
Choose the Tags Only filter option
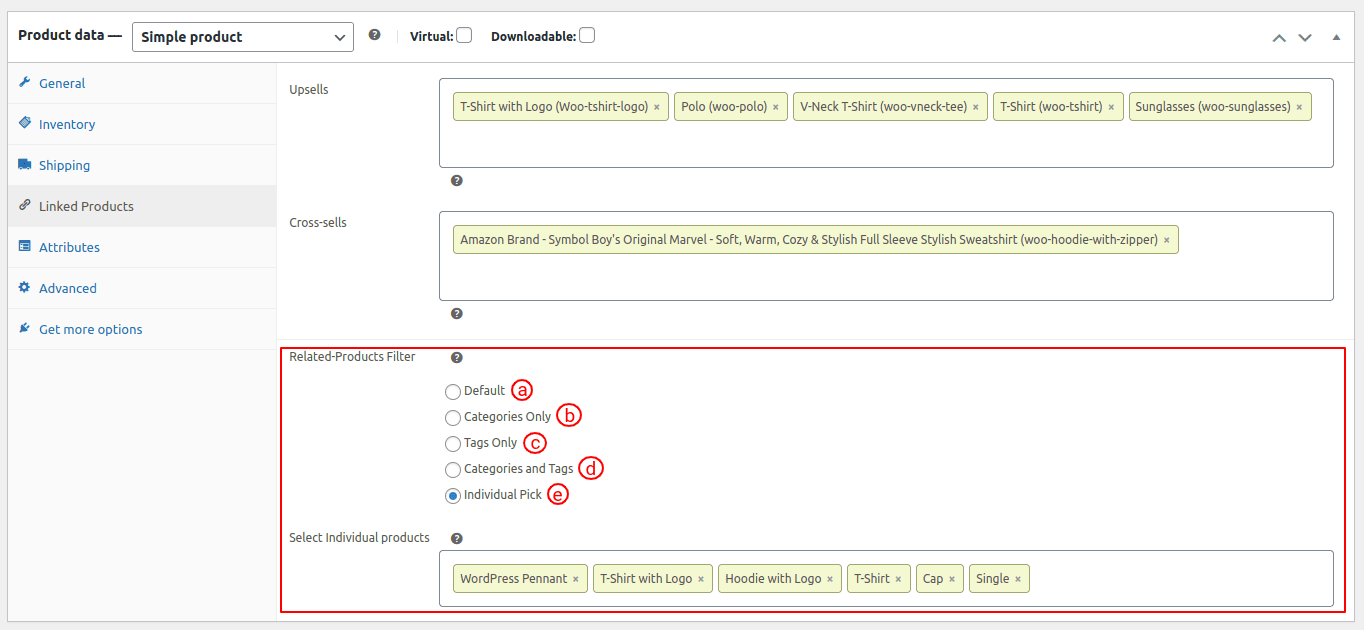[x=453, y=443]
